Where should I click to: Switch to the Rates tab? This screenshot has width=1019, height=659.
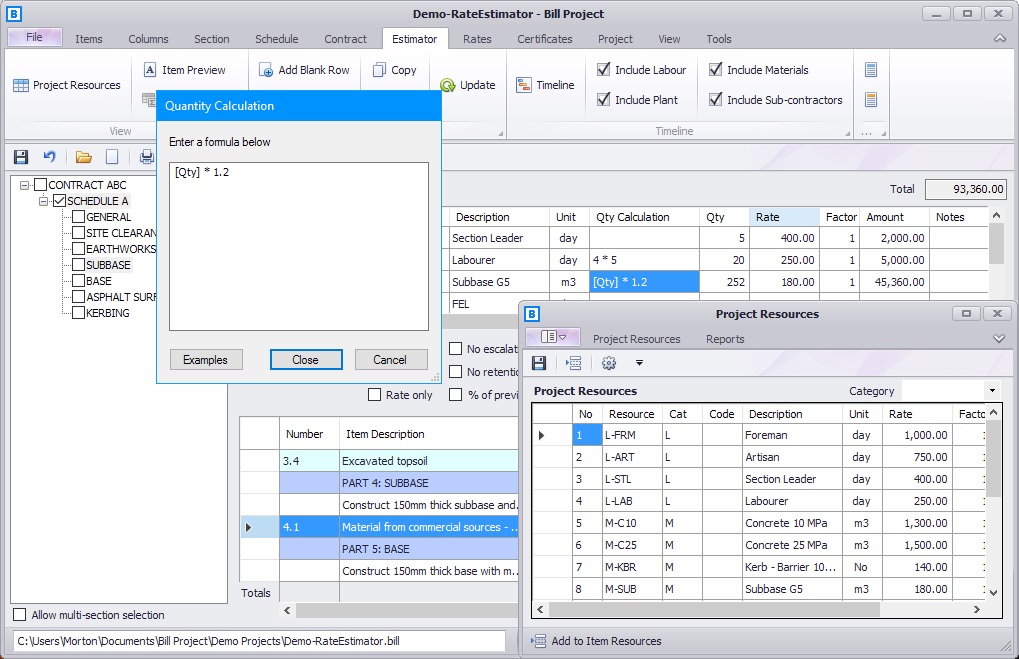click(477, 39)
